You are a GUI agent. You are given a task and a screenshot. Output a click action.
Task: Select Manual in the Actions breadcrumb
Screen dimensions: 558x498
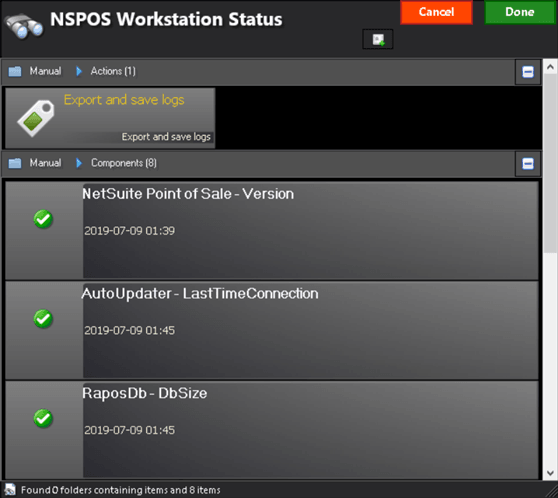point(45,71)
